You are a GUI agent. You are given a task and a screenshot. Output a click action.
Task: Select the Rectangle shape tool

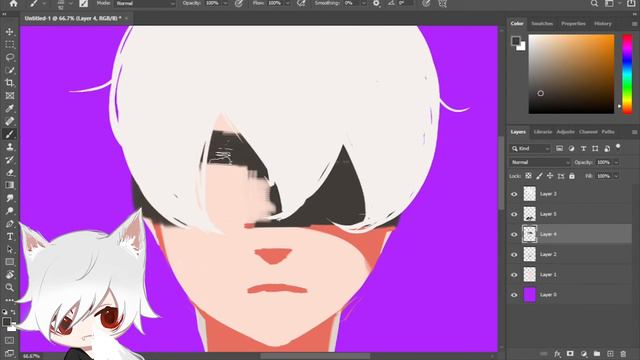coord(10,262)
